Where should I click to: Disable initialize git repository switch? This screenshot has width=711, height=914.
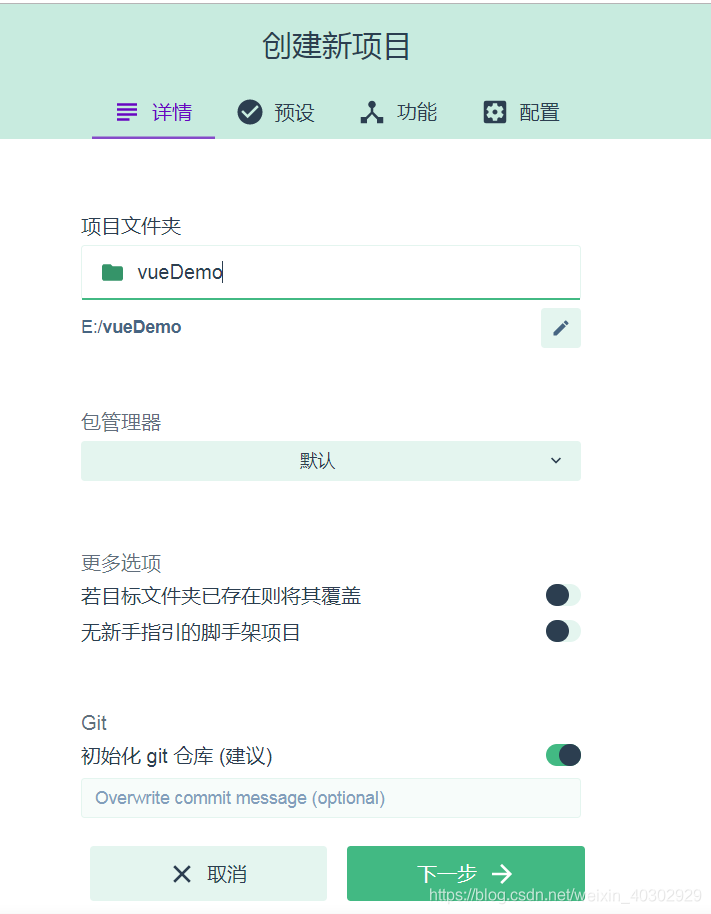(563, 755)
